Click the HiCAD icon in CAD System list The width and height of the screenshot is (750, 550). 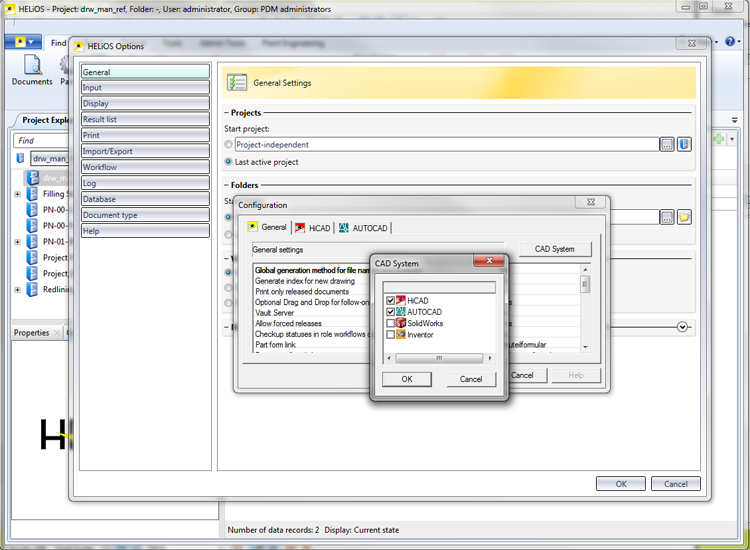pos(401,300)
